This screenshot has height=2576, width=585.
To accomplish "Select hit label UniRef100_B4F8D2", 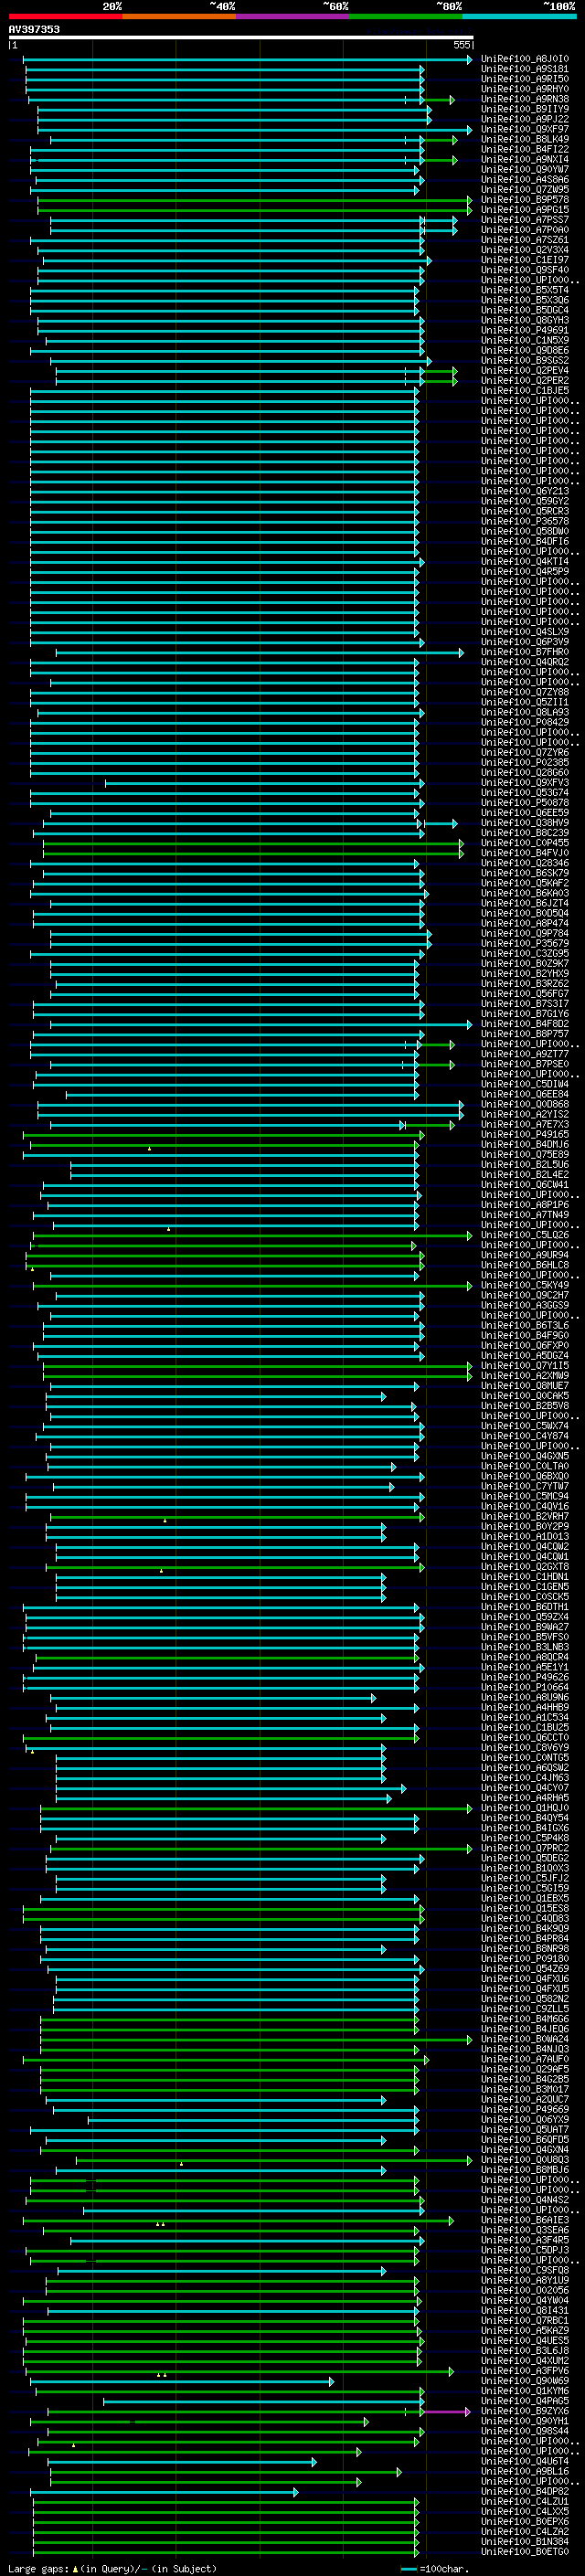I will pyautogui.click(x=525, y=1024).
